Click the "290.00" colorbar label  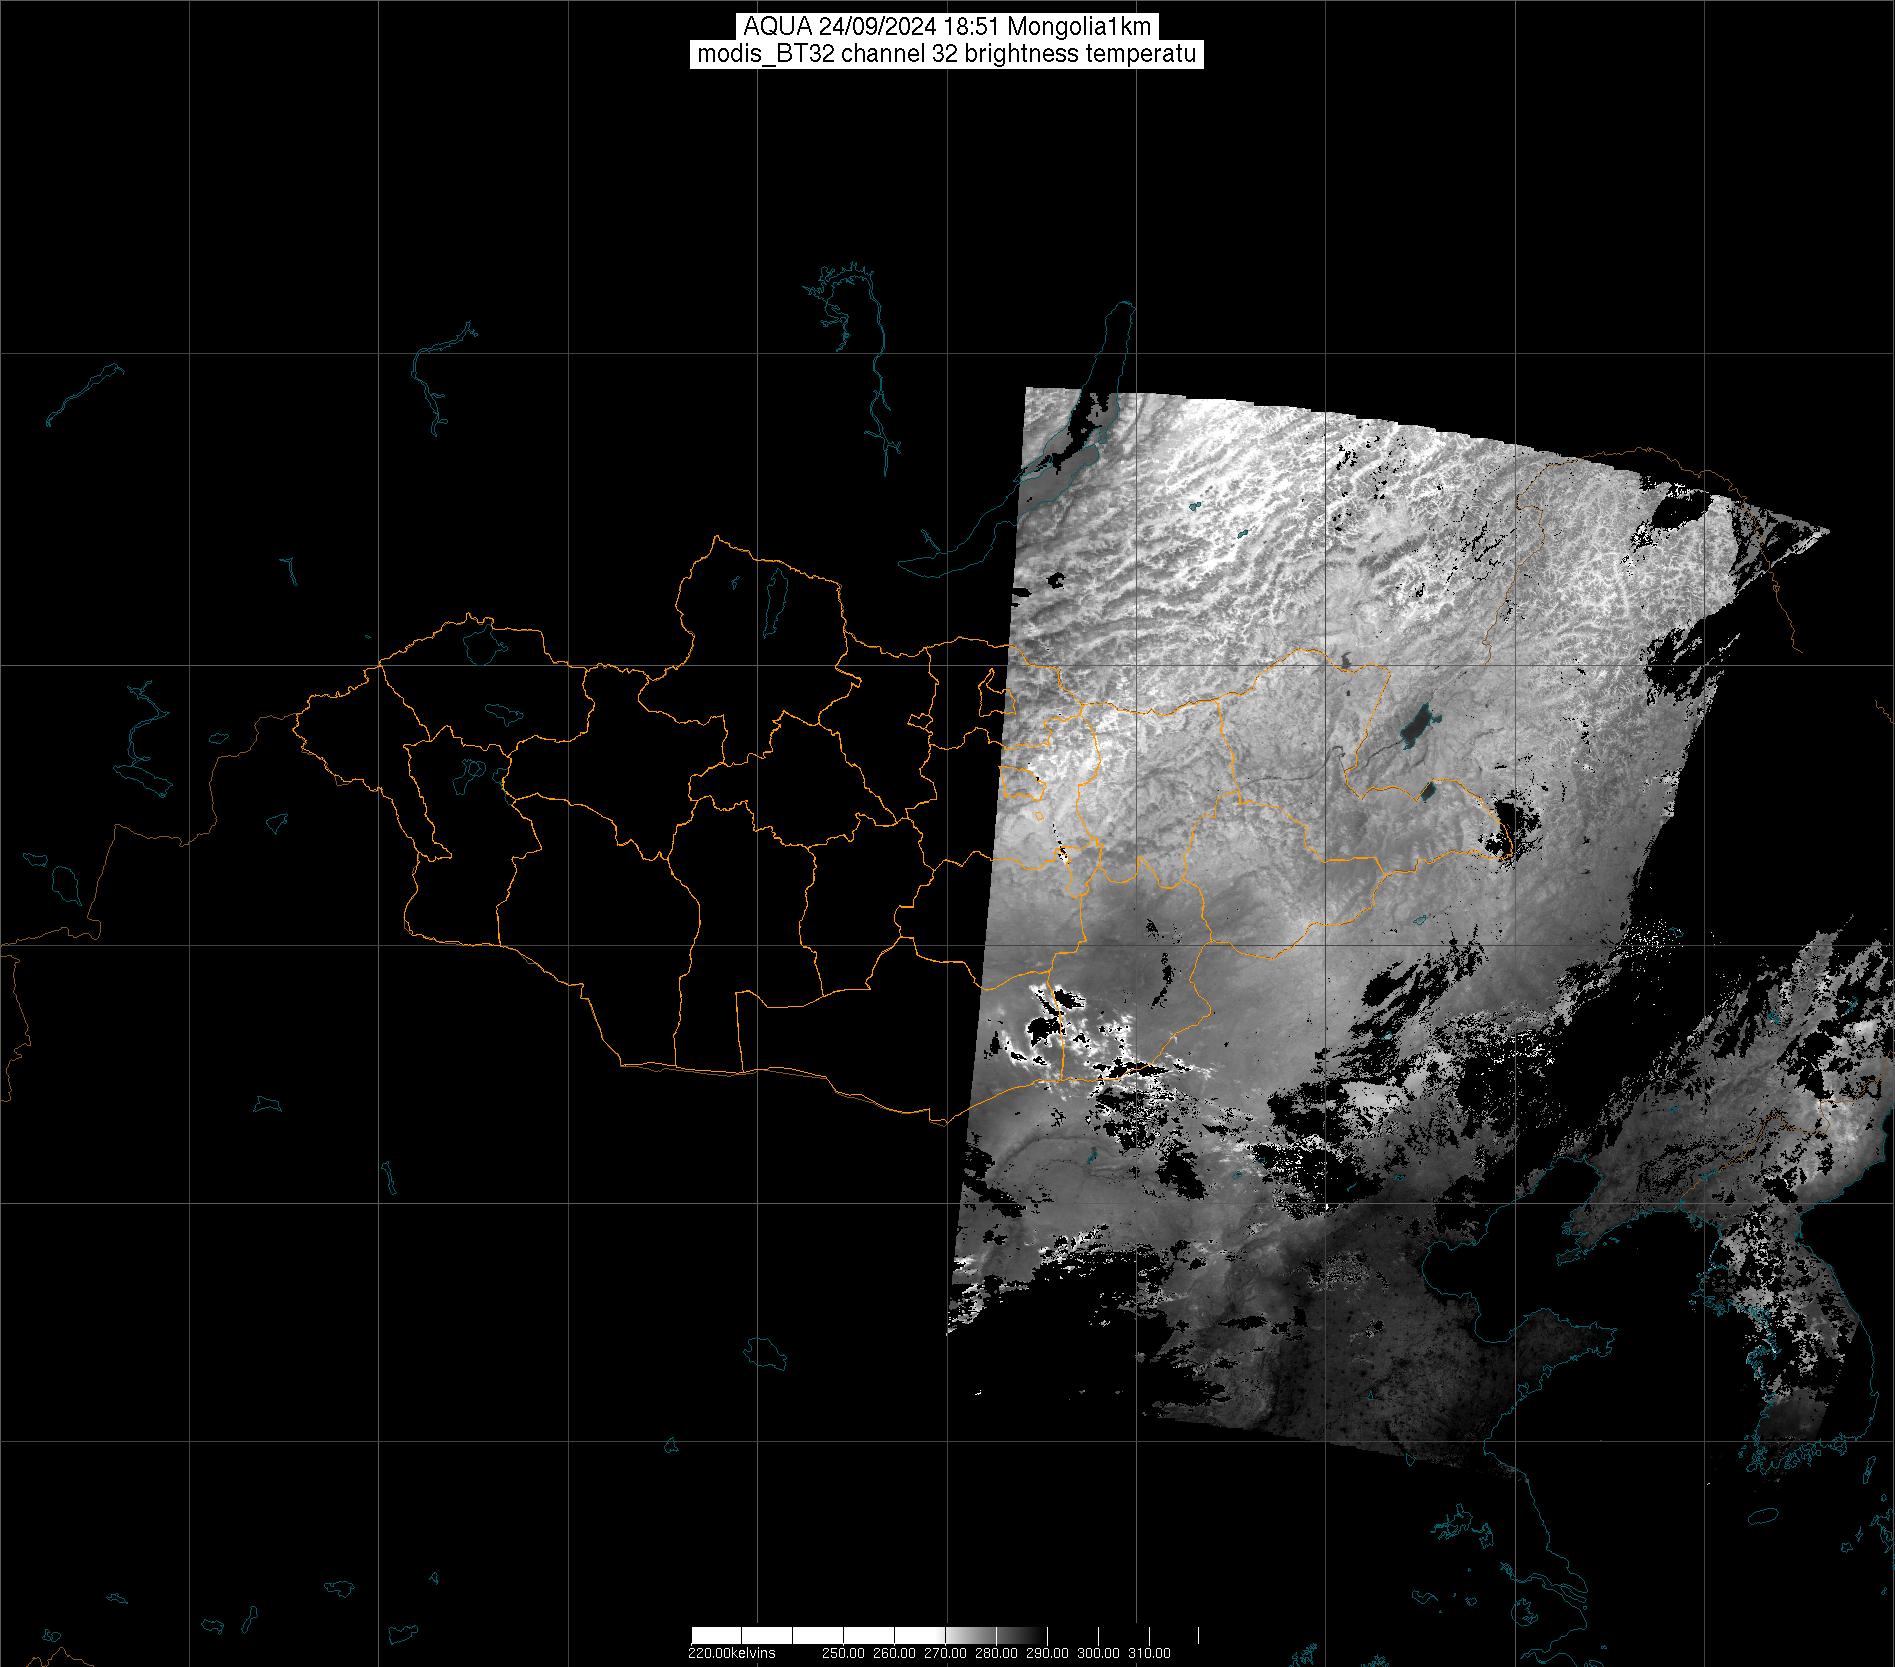[x=1047, y=1653]
